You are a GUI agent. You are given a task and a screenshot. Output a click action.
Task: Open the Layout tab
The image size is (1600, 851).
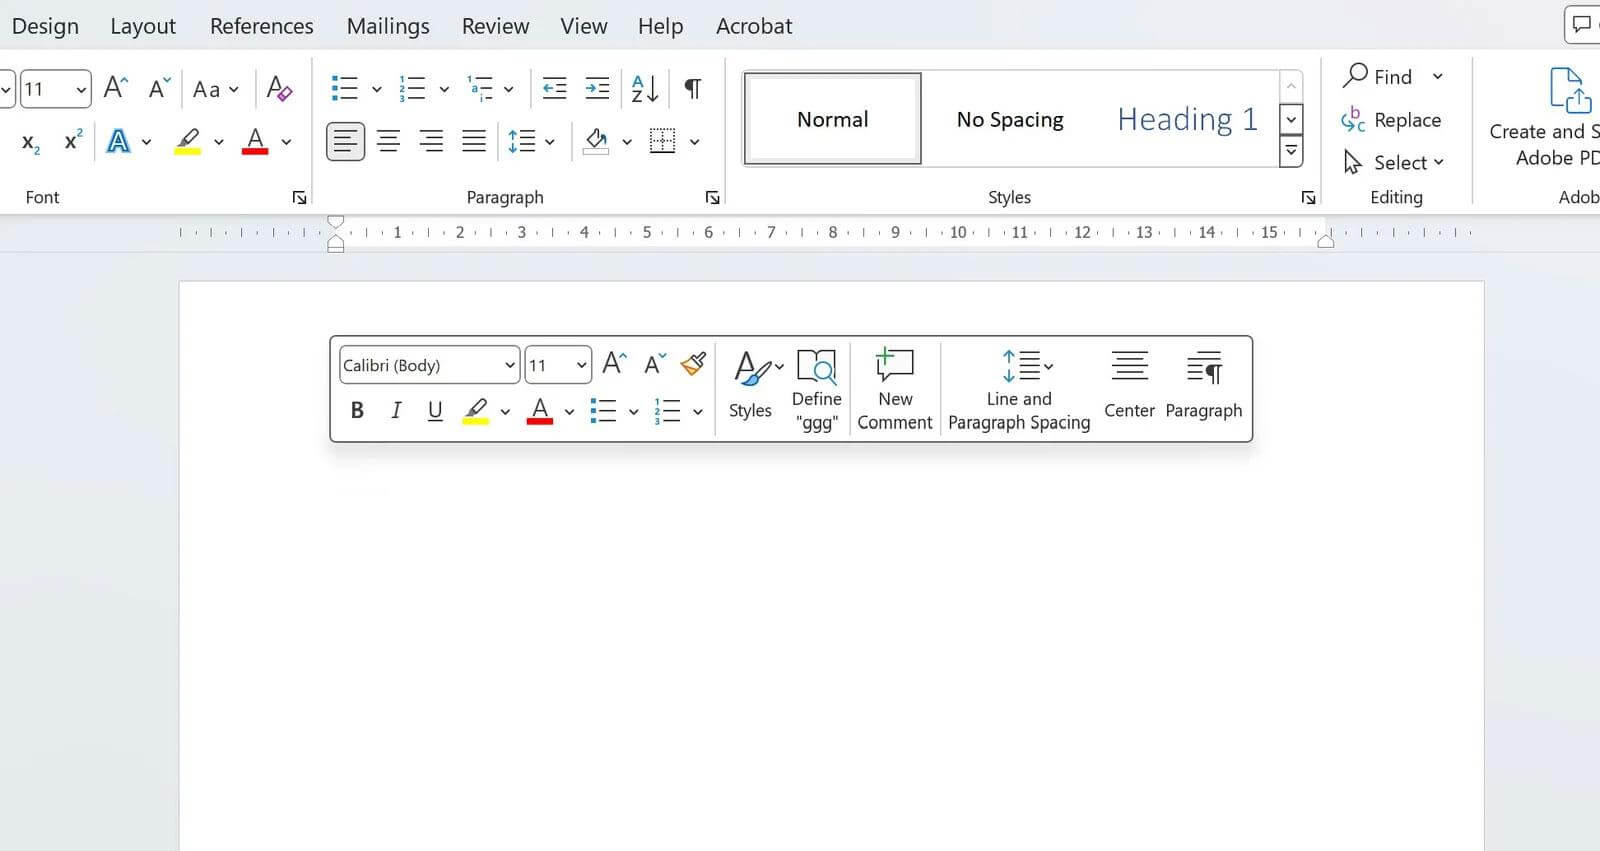tap(143, 26)
